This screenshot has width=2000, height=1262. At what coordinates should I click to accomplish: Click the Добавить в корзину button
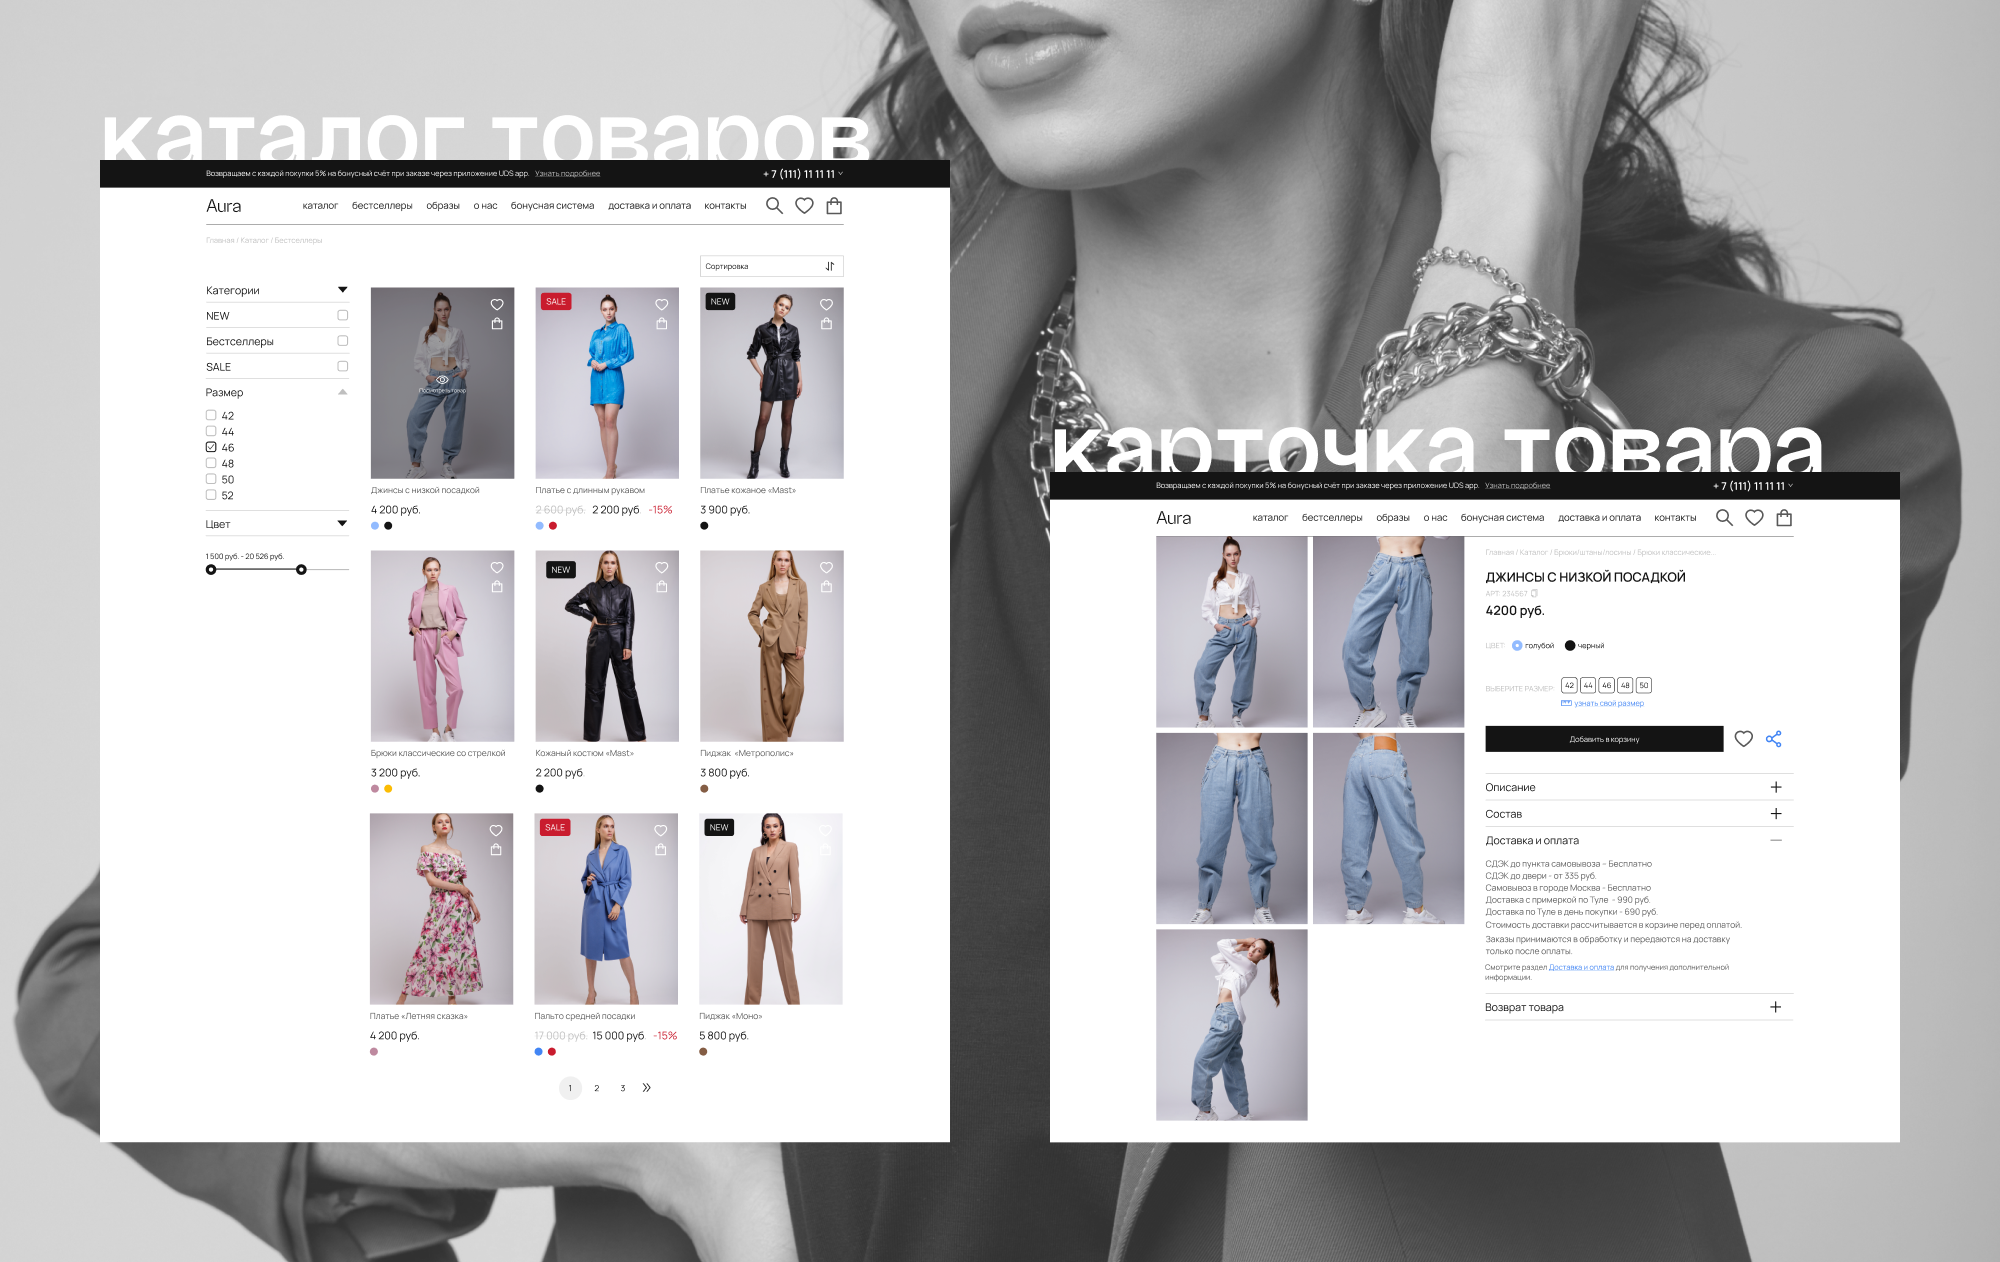tap(1604, 739)
